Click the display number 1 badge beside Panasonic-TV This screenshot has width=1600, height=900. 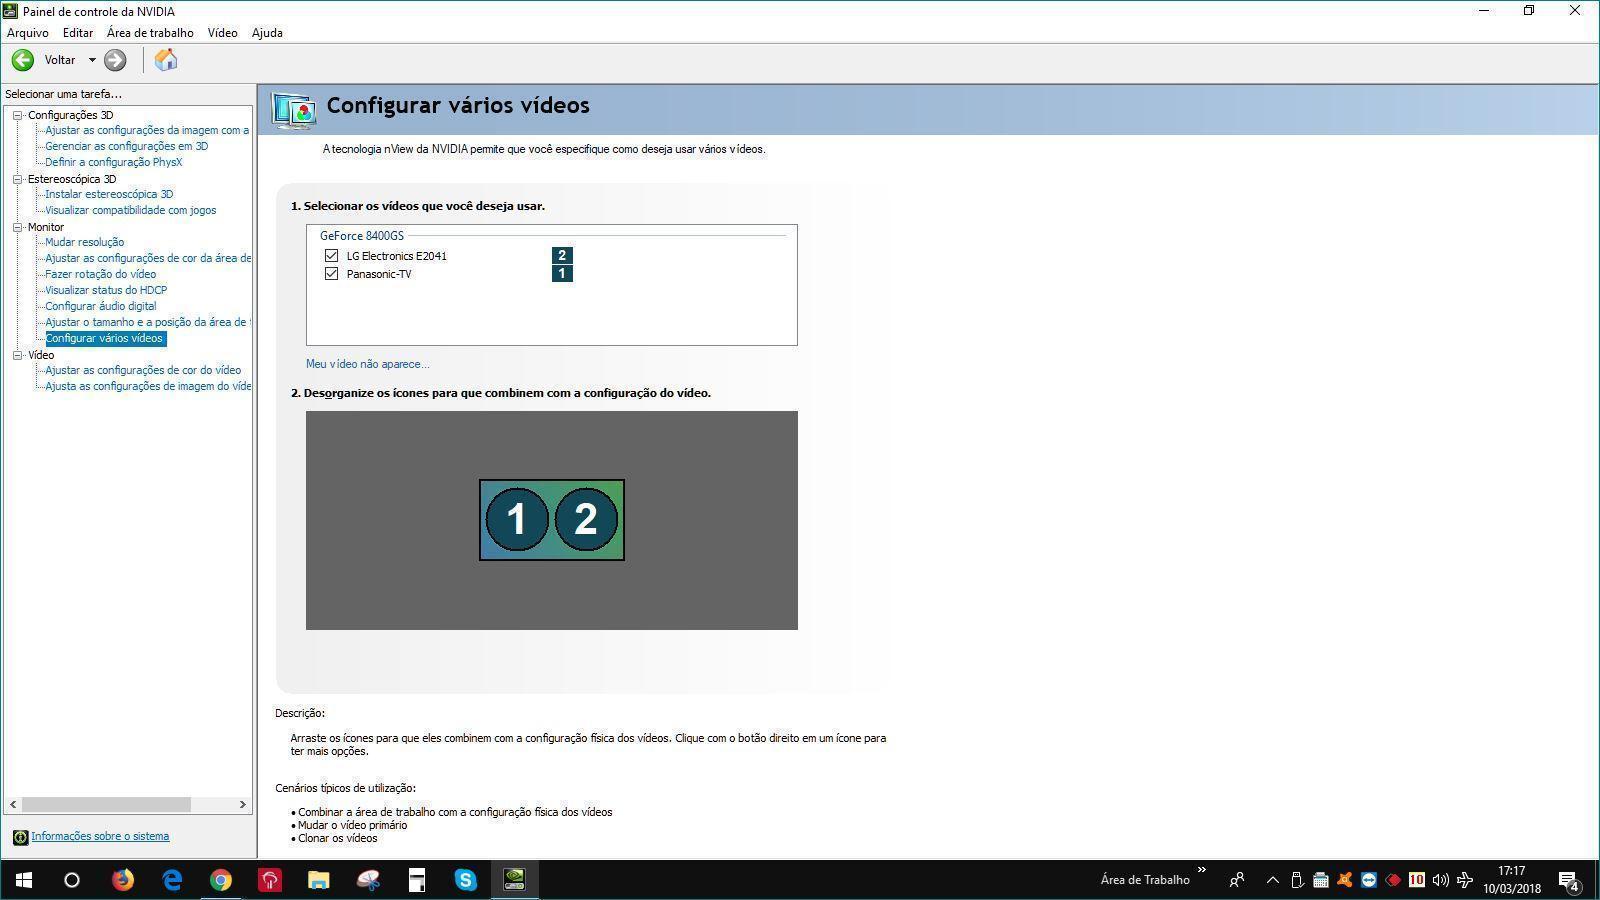click(x=562, y=274)
